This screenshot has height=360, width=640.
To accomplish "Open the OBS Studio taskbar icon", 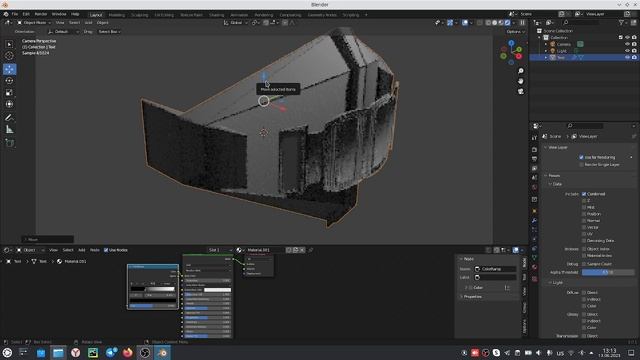I will [144, 353].
